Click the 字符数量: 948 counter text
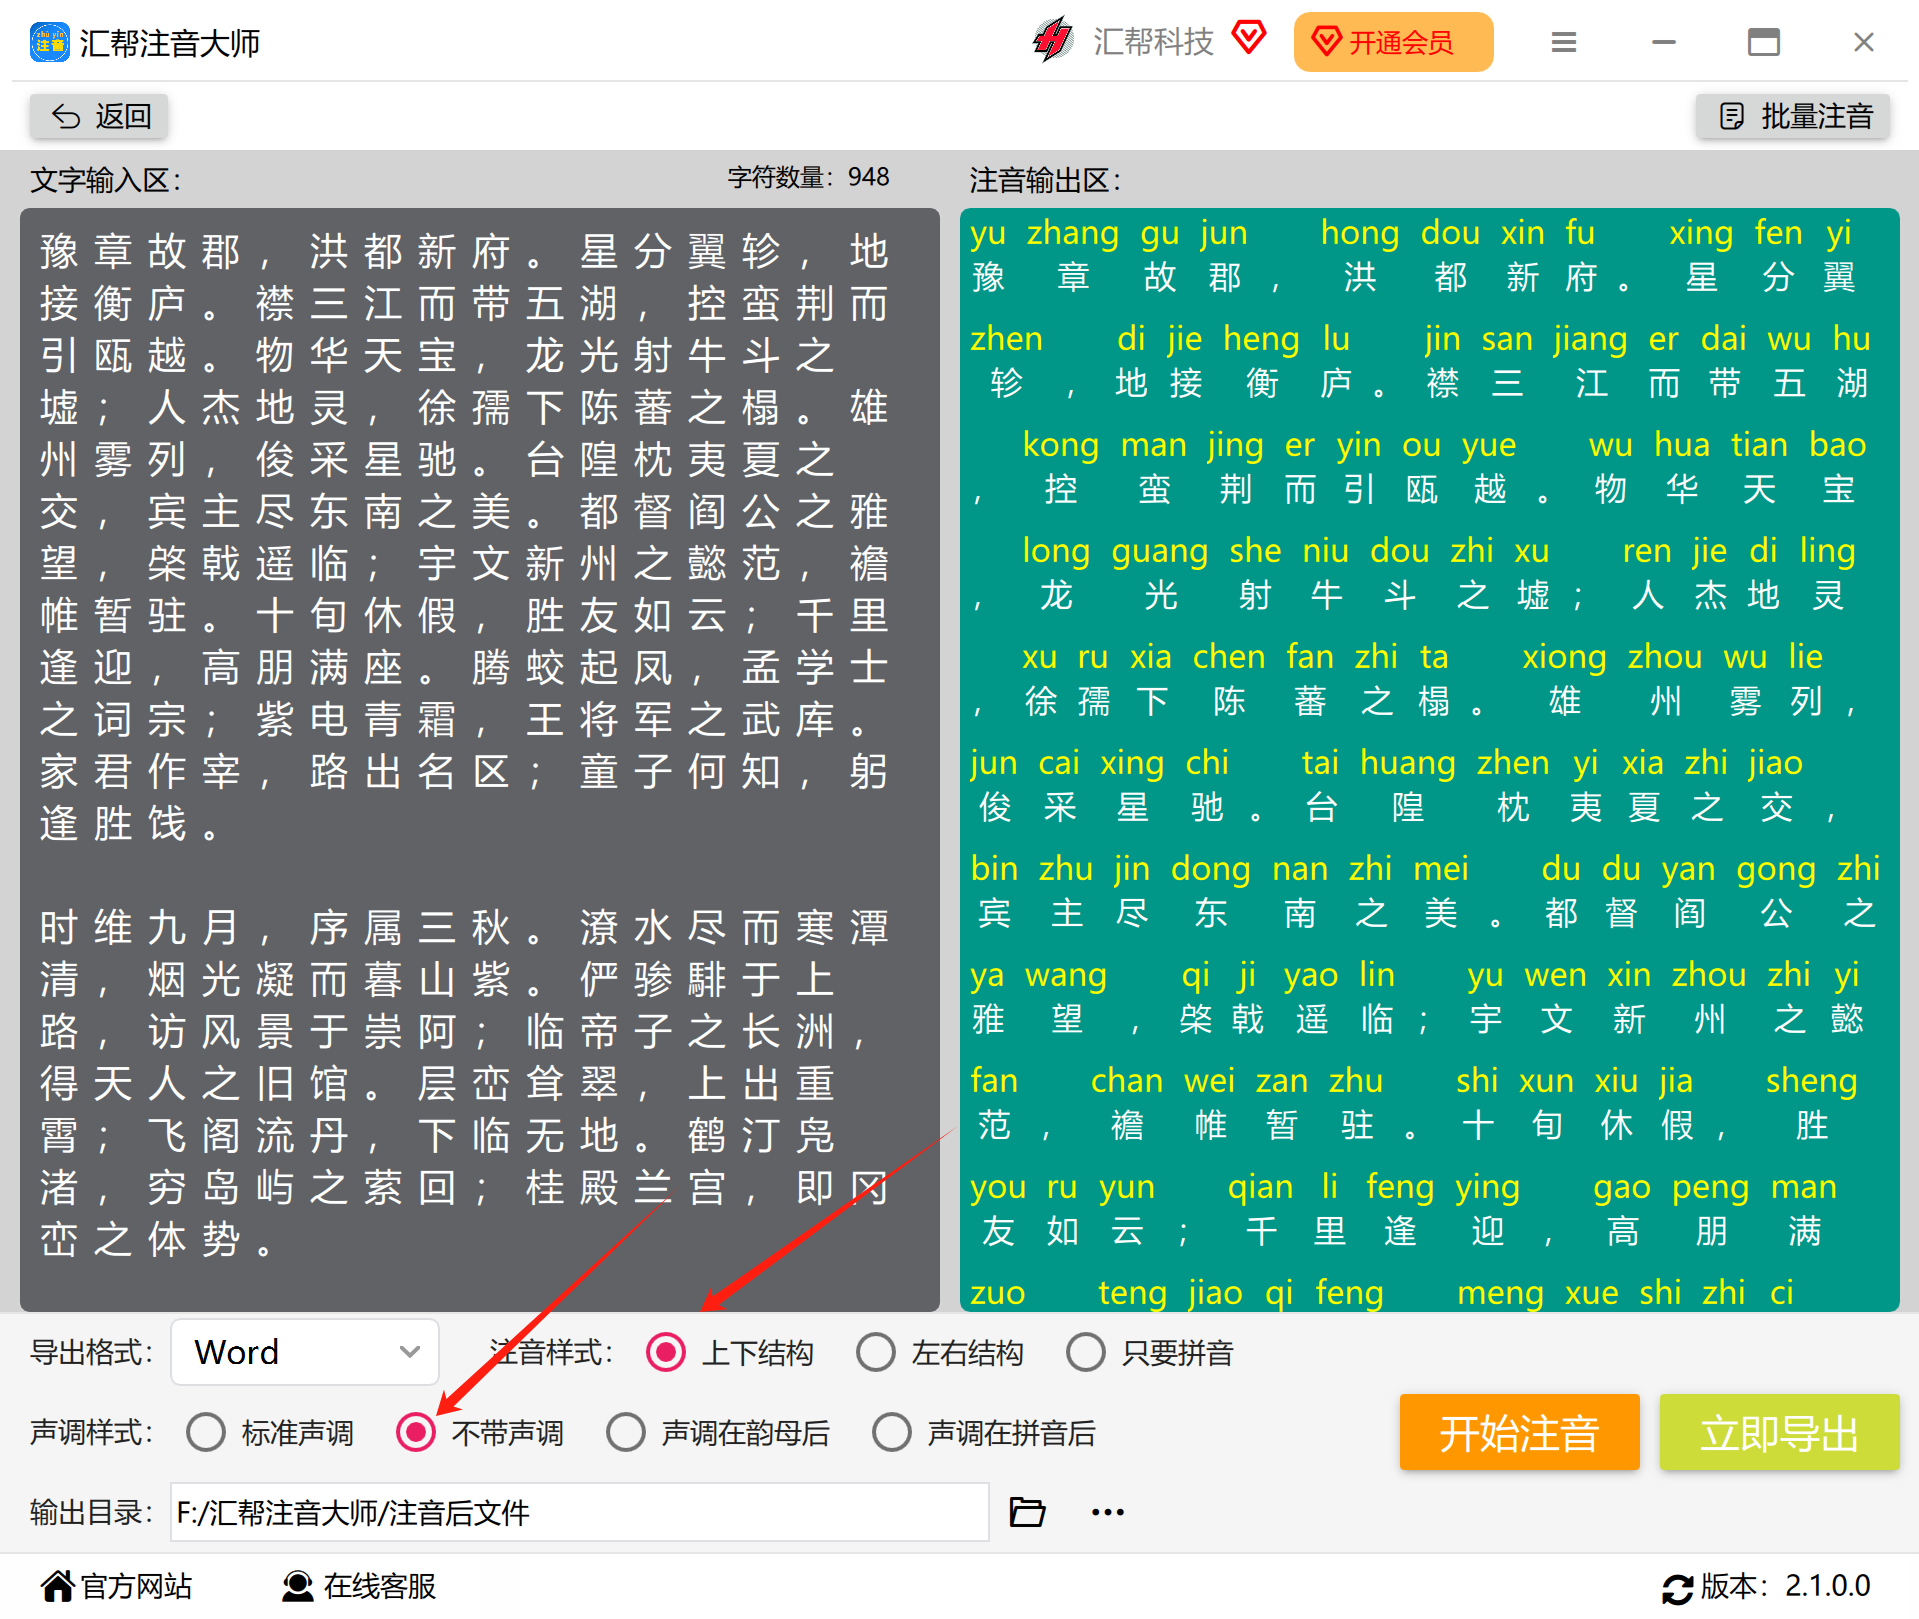 coord(808,177)
